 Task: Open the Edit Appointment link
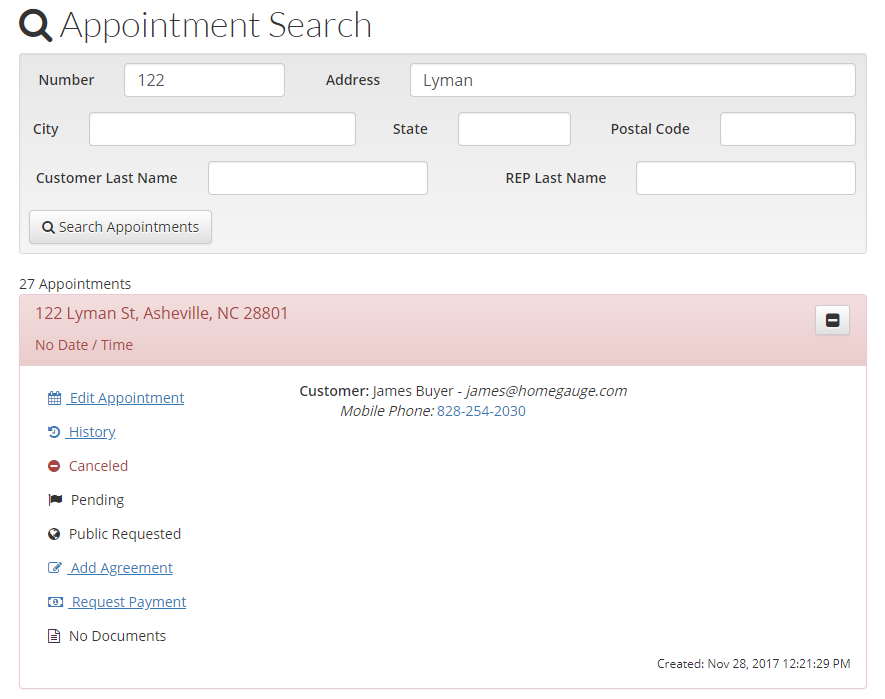click(x=126, y=398)
